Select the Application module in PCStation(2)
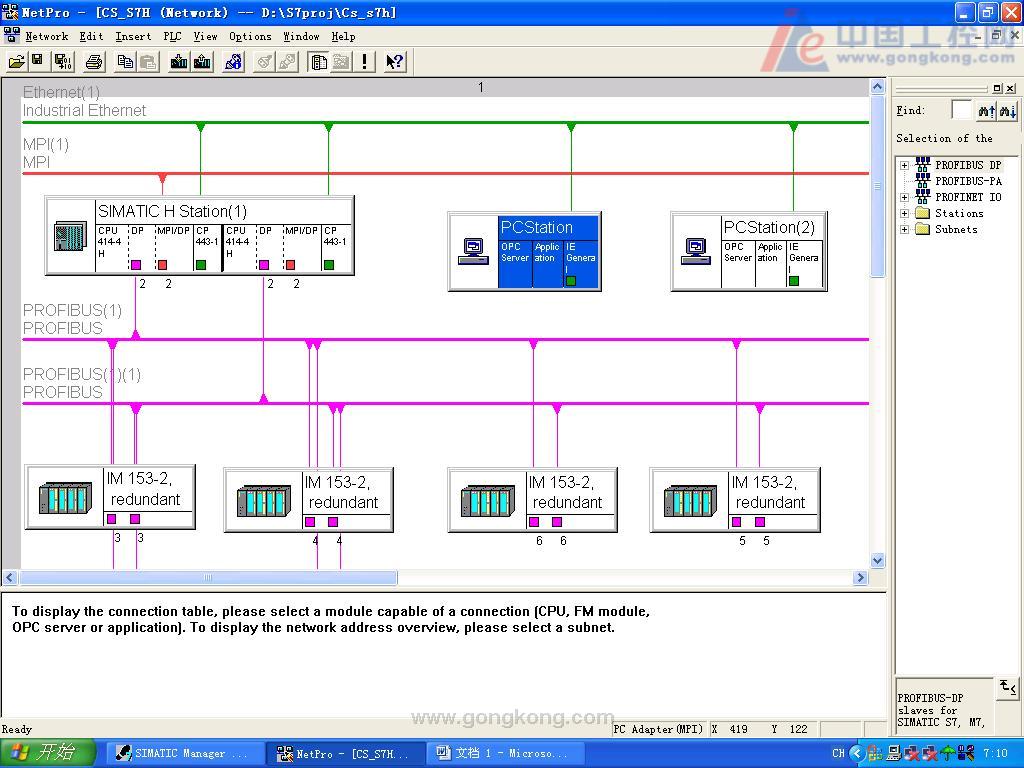This screenshot has width=1024, height=768. [770, 262]
